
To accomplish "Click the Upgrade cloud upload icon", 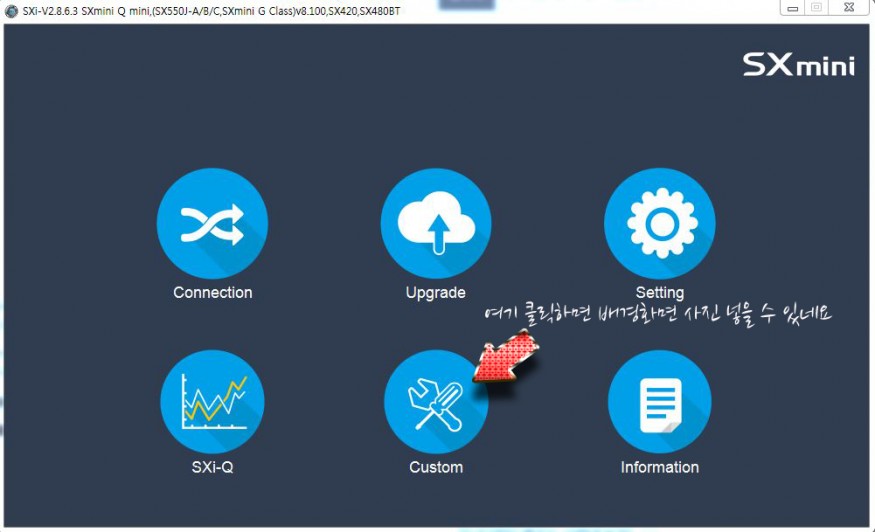I will tap(436, 223).
